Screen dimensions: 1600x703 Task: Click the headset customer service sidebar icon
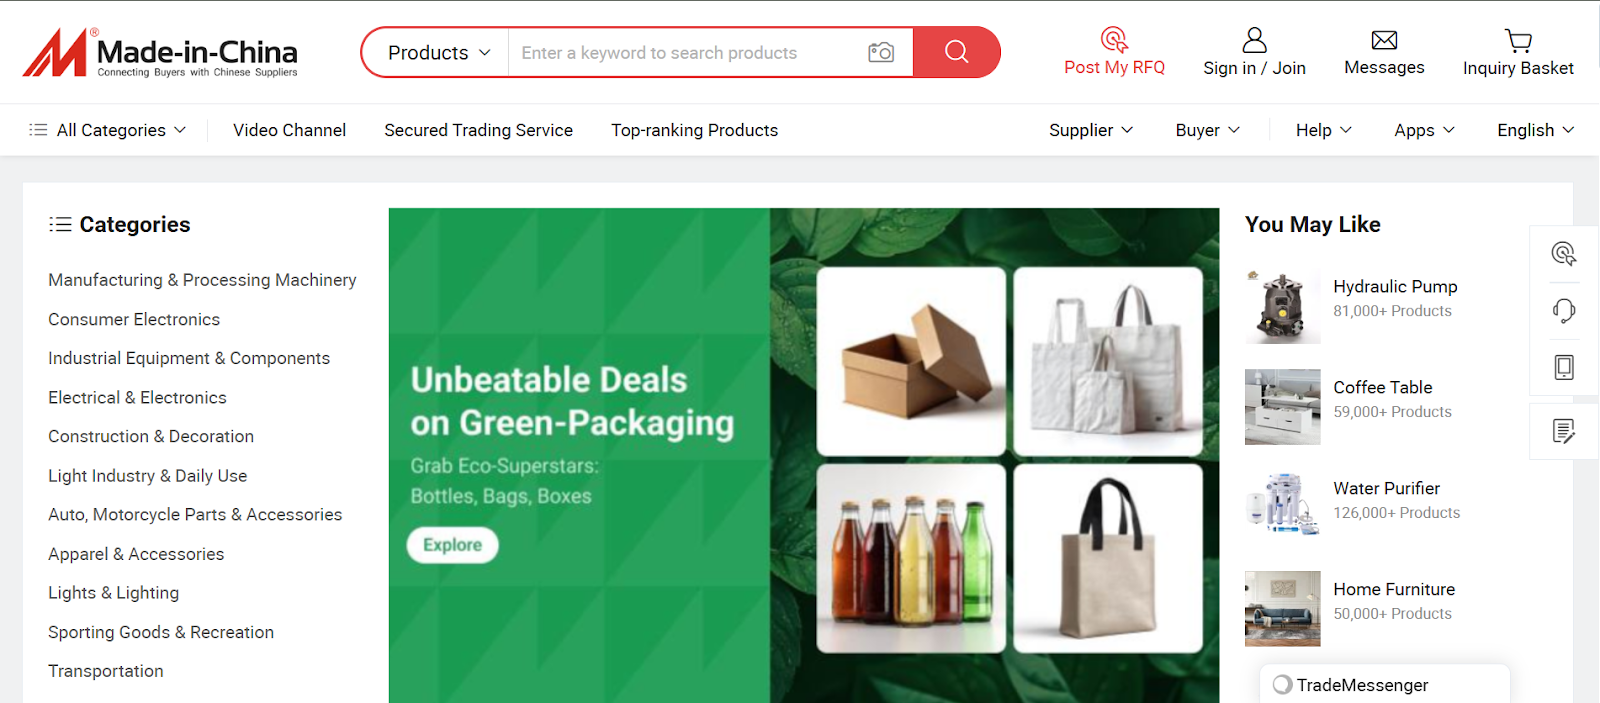(1564, 310)
